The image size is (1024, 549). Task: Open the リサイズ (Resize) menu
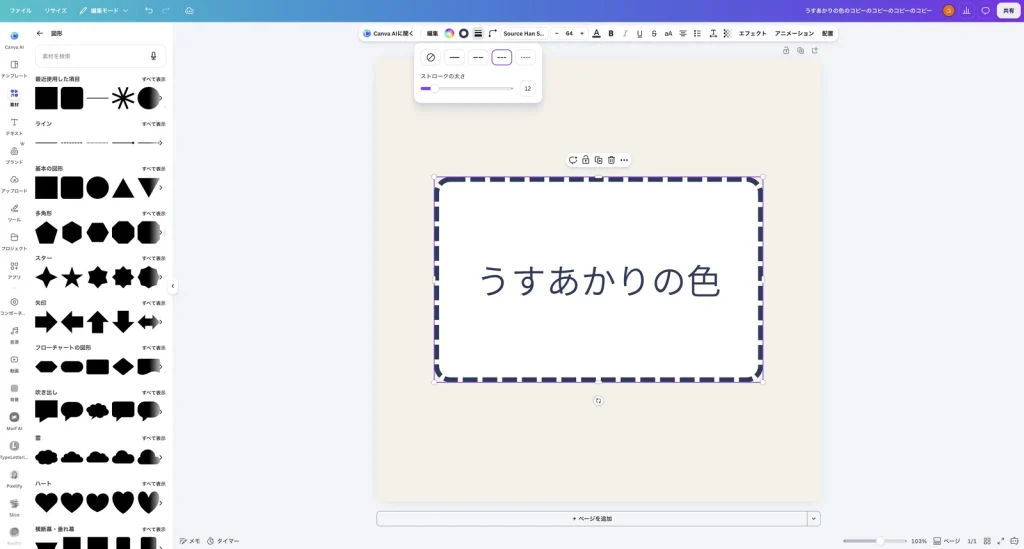56,10
